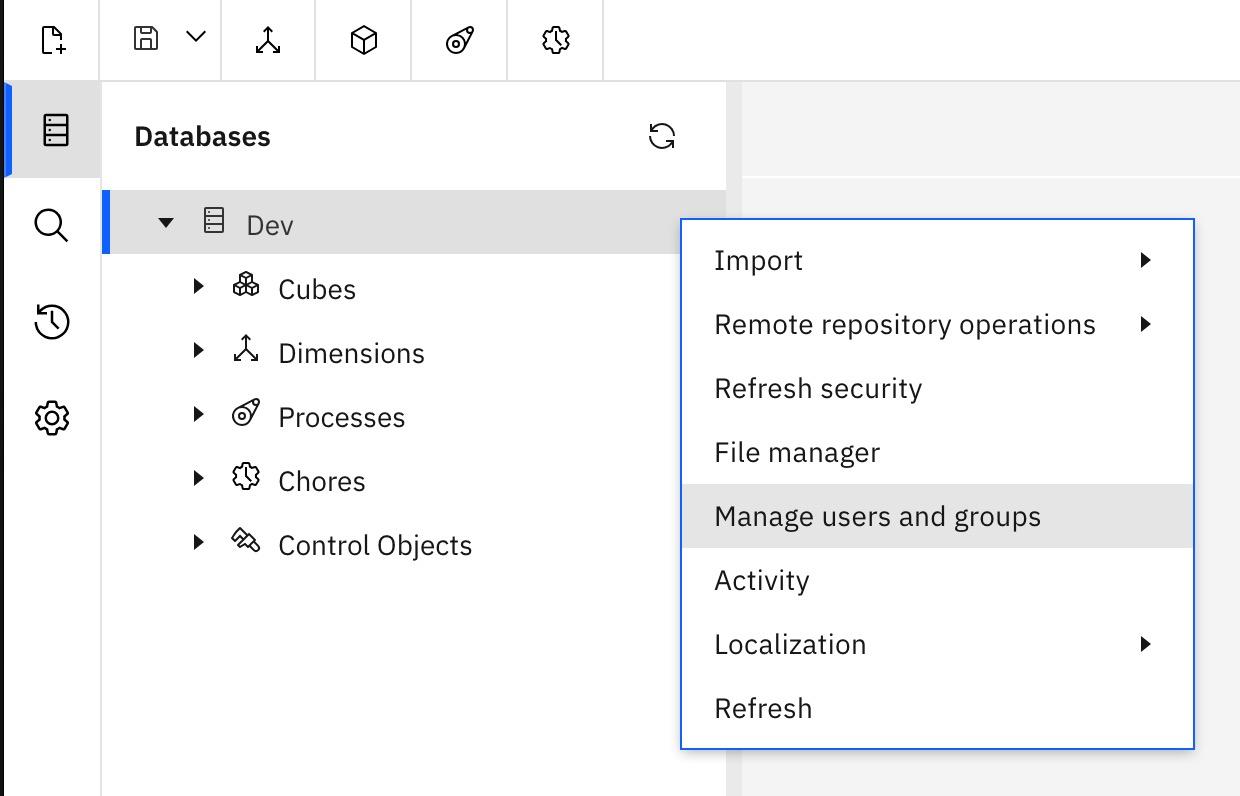Click the process icon in the top toolbar

(459, 40)
